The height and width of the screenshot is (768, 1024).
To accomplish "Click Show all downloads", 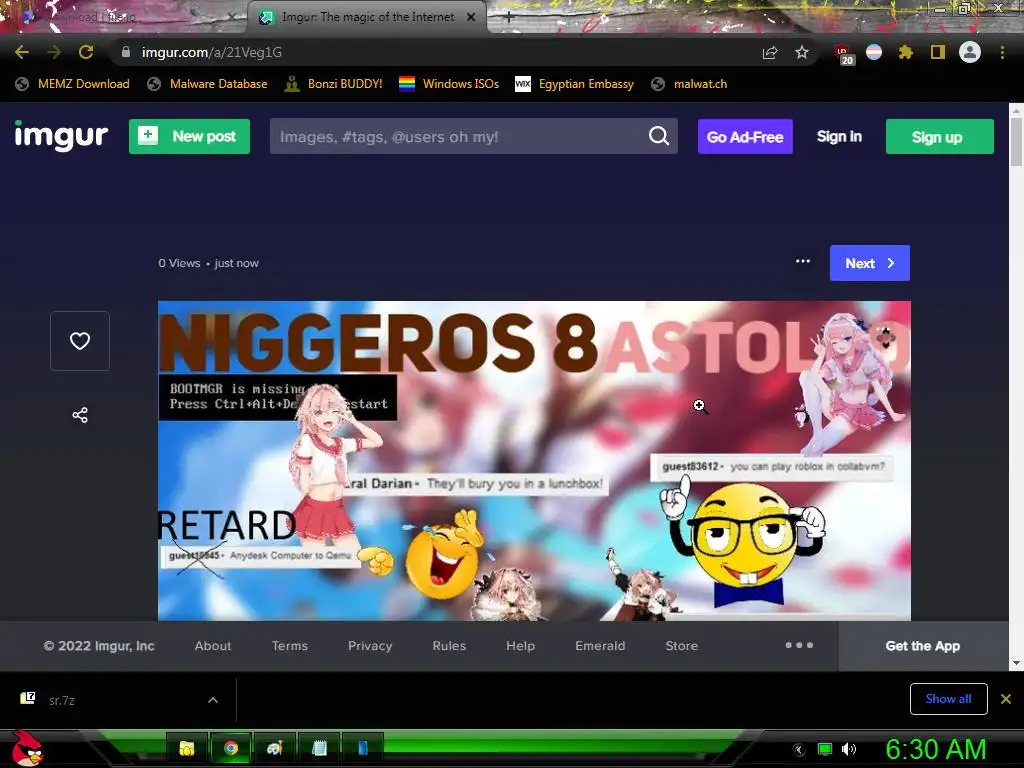I will (x=948, y=699).
